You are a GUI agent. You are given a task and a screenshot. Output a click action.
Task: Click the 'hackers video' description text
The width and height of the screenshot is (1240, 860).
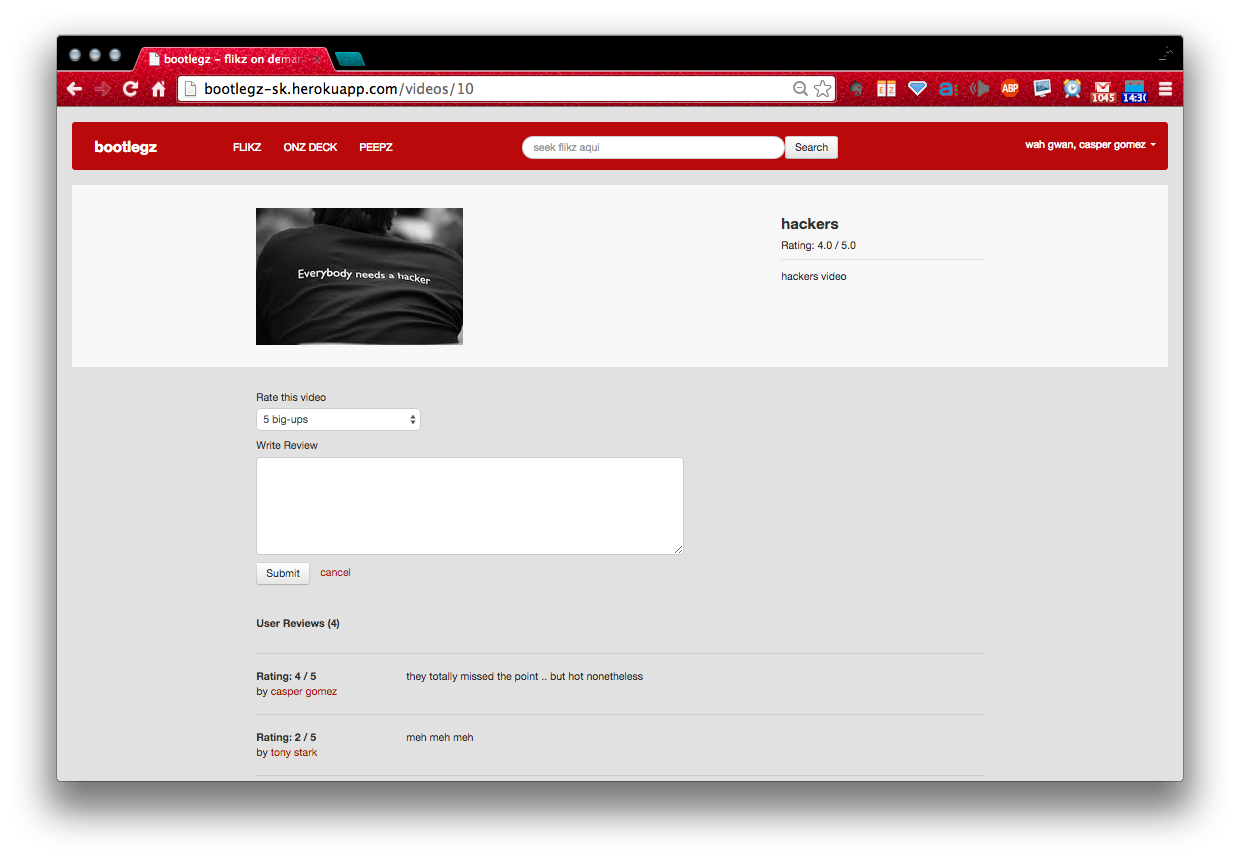click(814, 276)
